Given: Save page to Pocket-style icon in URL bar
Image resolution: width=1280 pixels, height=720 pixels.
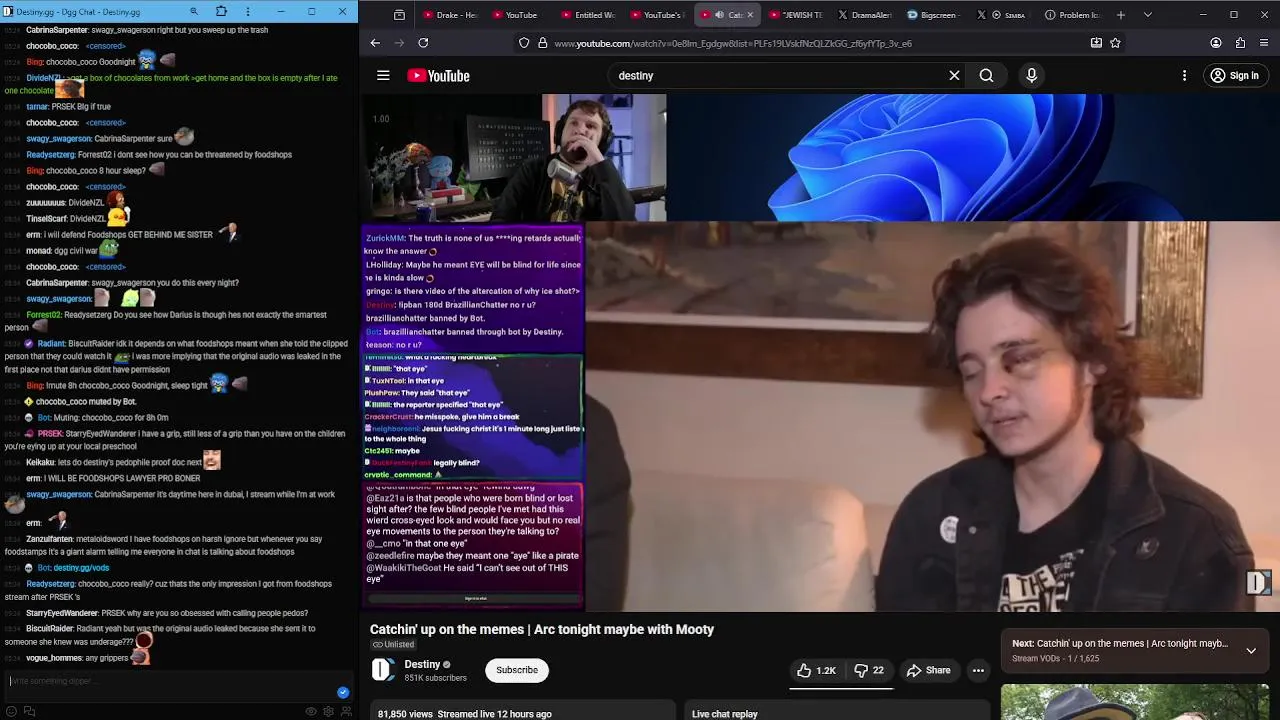Looking at the screenshot, I should pyautogui.click(x=1096, y=43).
